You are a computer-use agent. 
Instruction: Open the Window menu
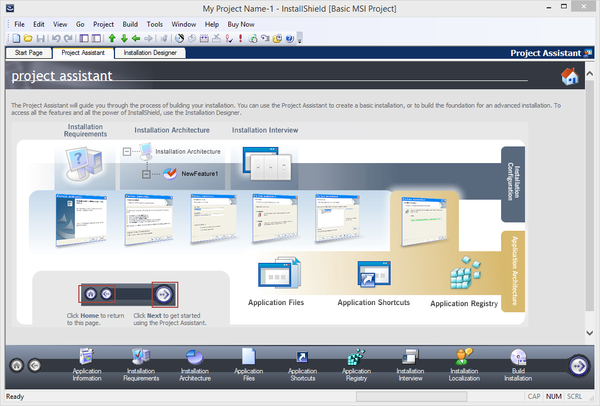[184, 24]
